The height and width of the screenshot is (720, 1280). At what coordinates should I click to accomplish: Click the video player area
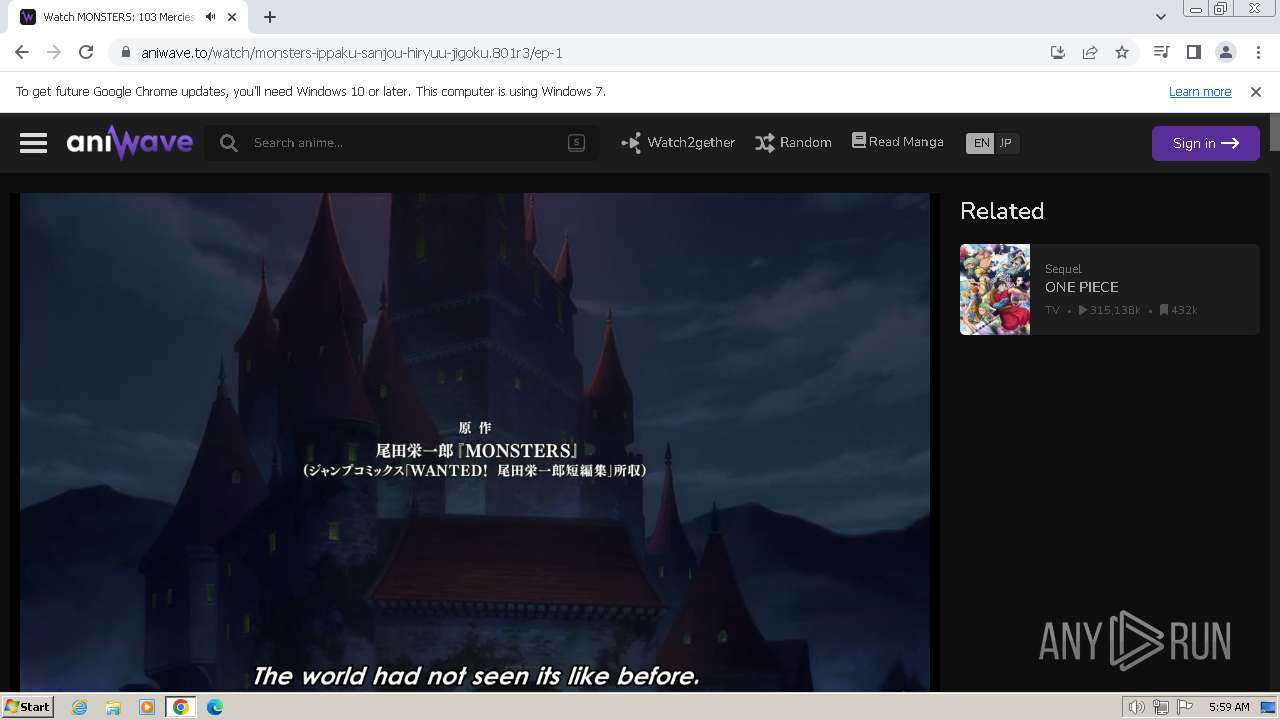pos(475,442)
